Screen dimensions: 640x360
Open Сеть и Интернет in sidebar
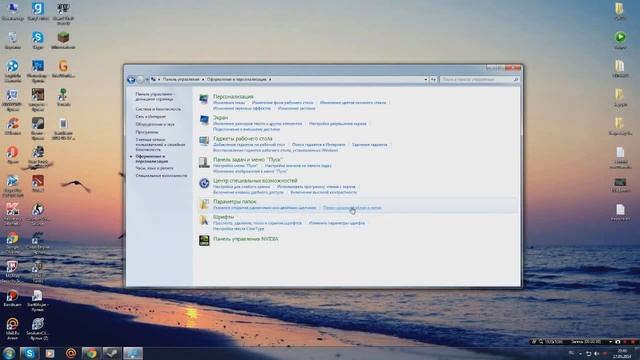(151, 117)
